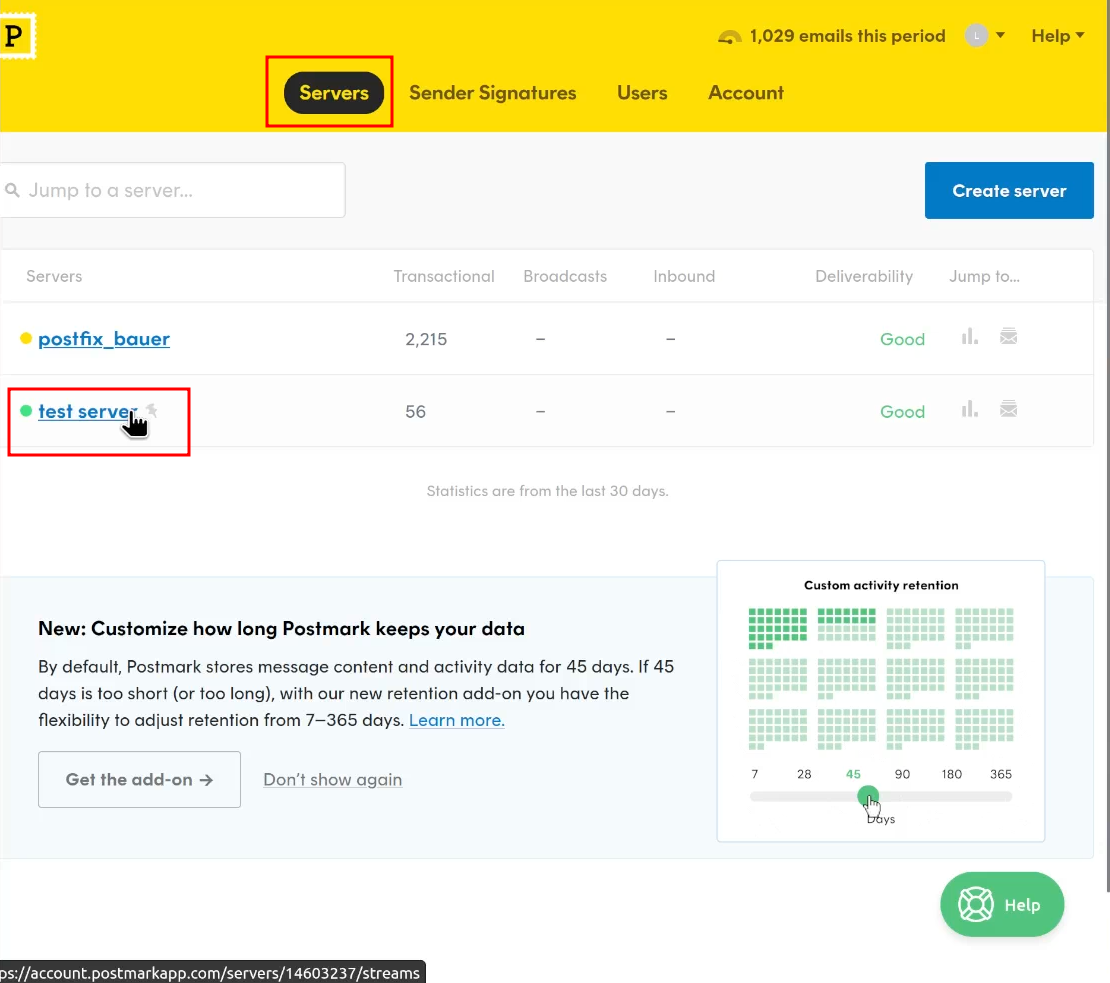This screenshot has width=1110, height=983.
Task: View statistics chart icon for test server
Action: pyautogui.click(x=970, y=409)
